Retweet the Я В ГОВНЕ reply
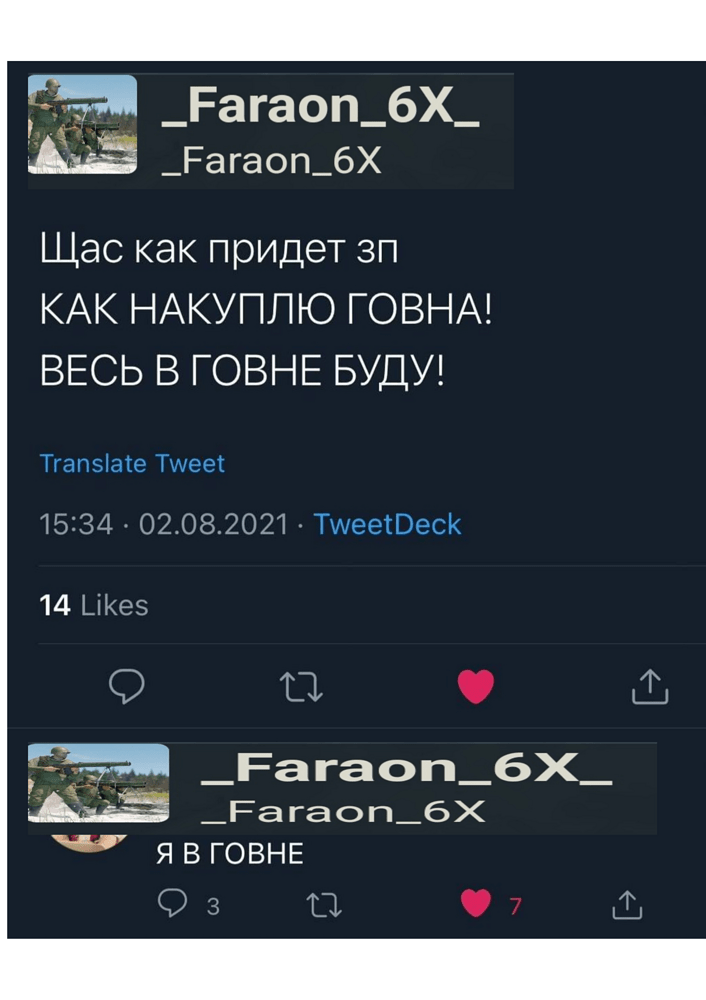This screenshot has height=1000, width=706. (324, 906)
